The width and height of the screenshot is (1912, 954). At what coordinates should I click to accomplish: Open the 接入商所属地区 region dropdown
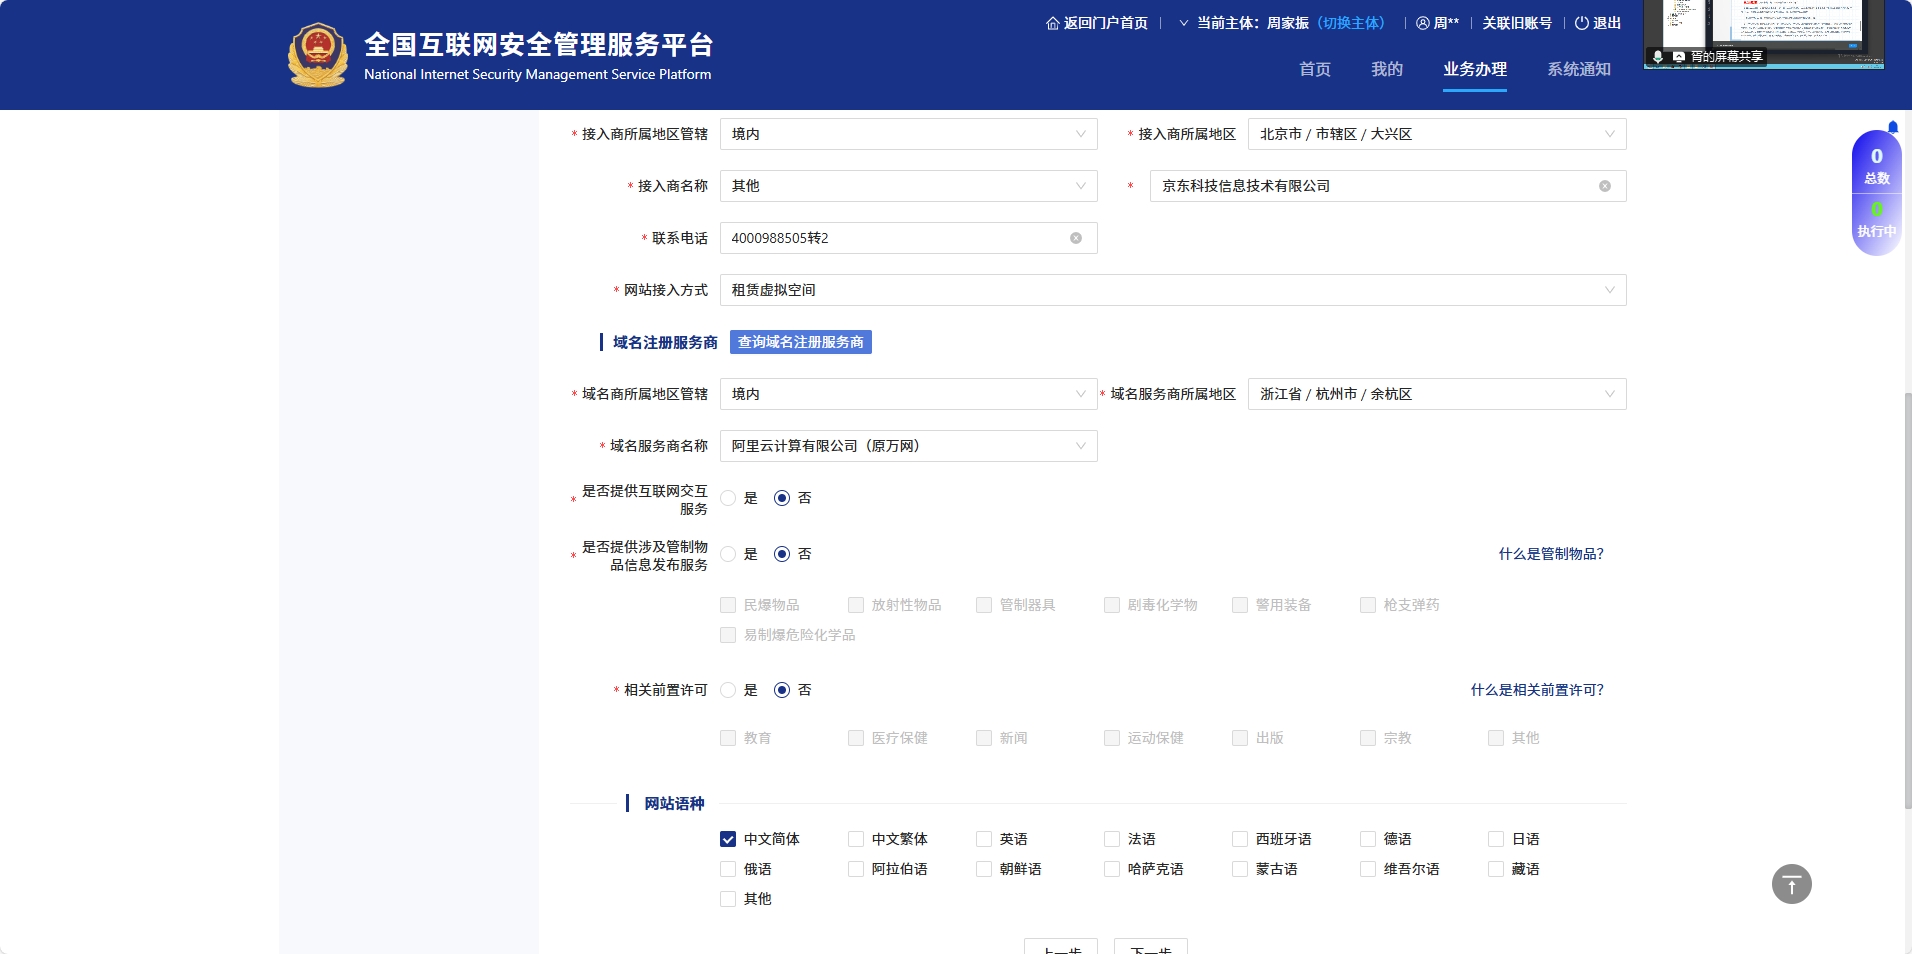tap(1436, 134)
